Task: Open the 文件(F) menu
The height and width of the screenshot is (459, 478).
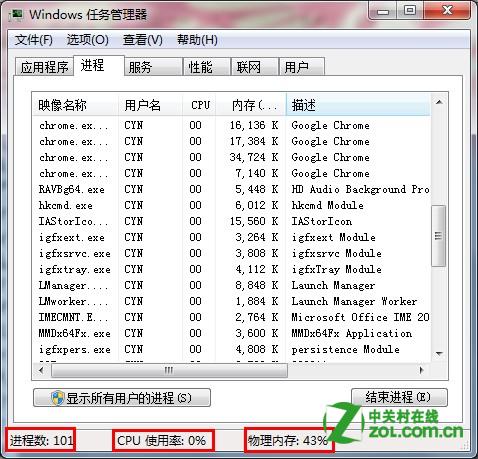Action: click(34, 40)
